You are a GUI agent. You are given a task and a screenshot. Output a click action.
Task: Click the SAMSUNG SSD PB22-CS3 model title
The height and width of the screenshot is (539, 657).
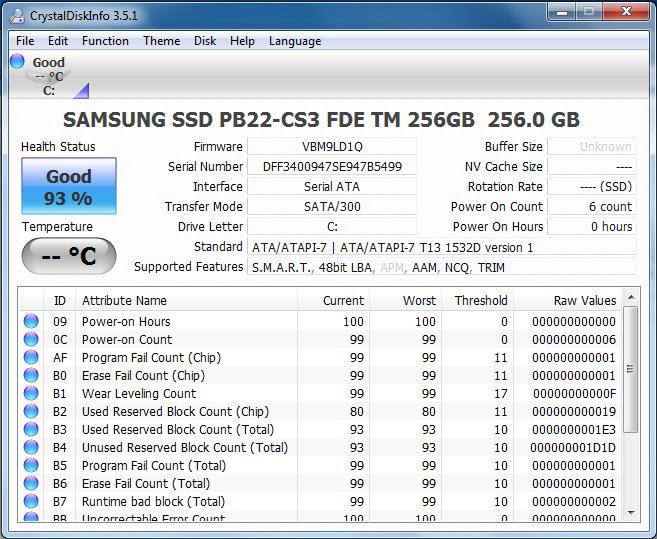[x=321, y=120]
